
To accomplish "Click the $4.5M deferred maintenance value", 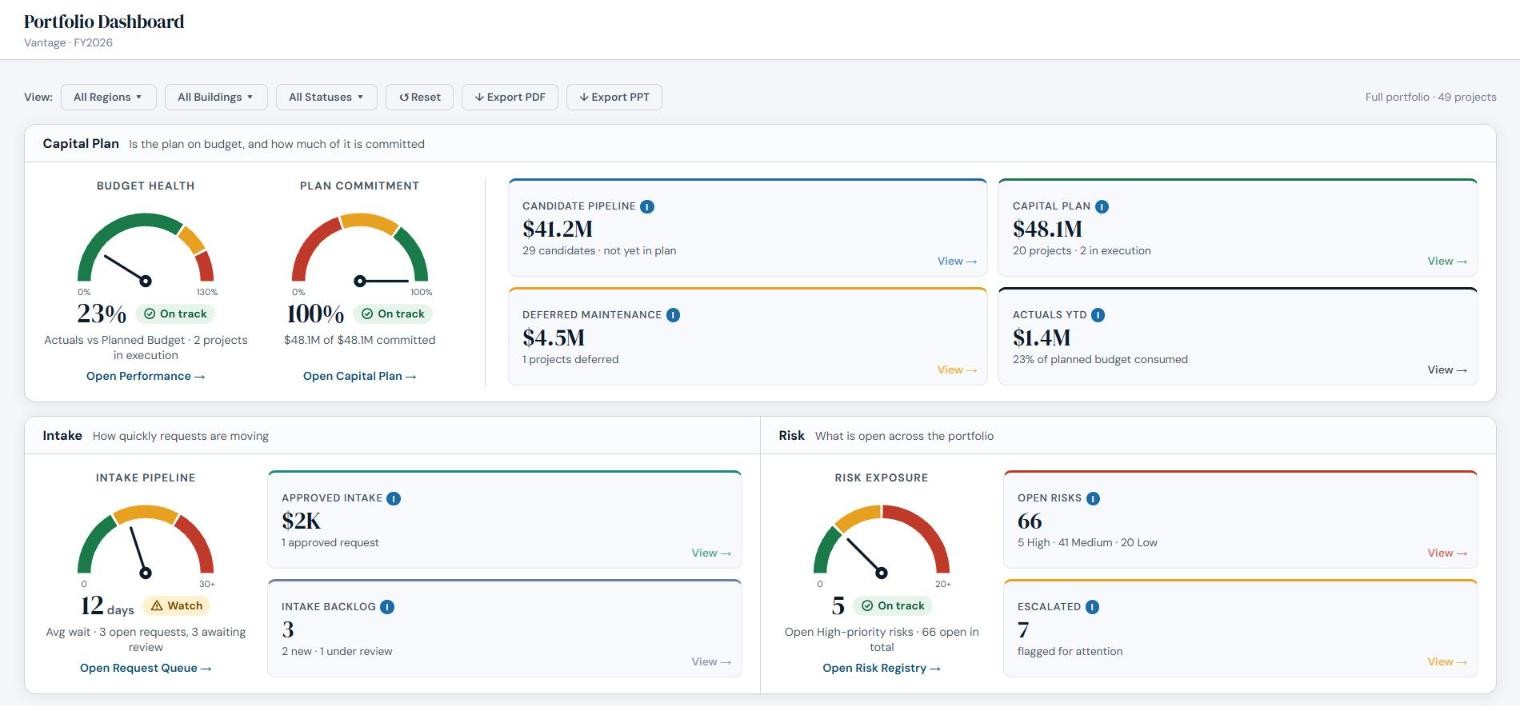I will tap(553, 338).
